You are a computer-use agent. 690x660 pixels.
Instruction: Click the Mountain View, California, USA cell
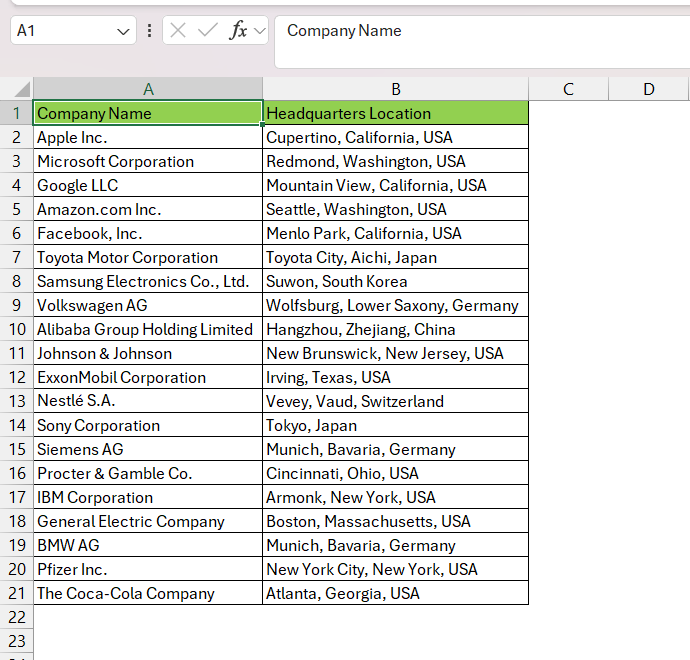(396, 185)
